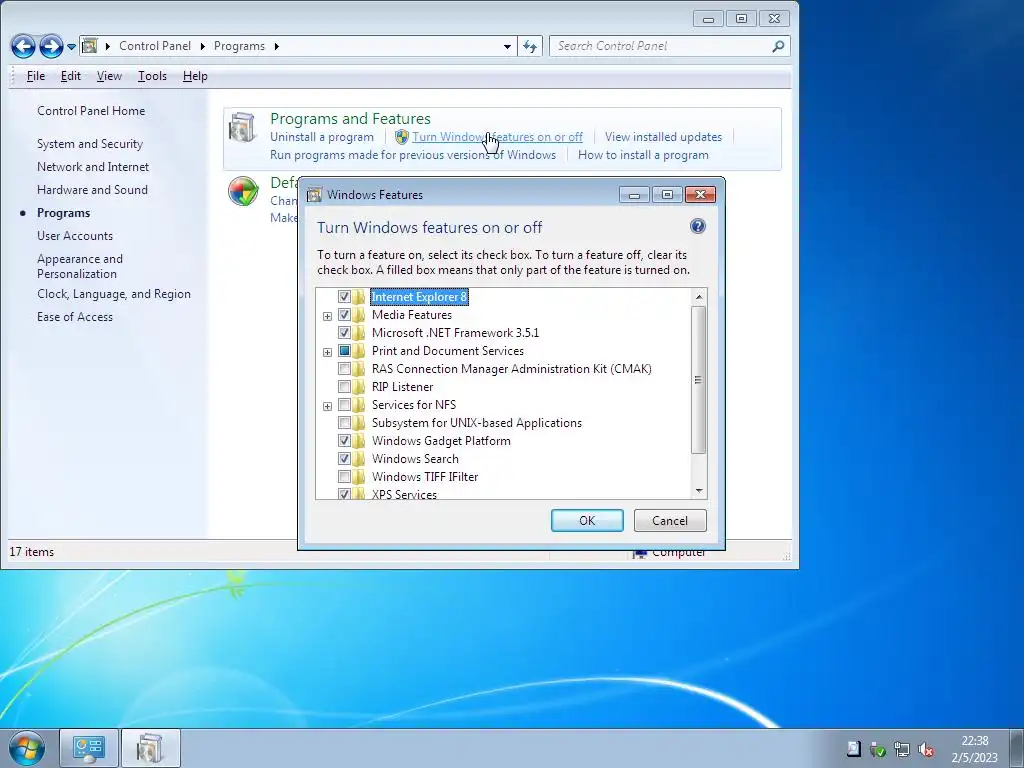Image resolution: width=1024 pixels, height=768 pixels.
Task: Open recent pages dropdown beside Forward arrow
Action: 71,46
